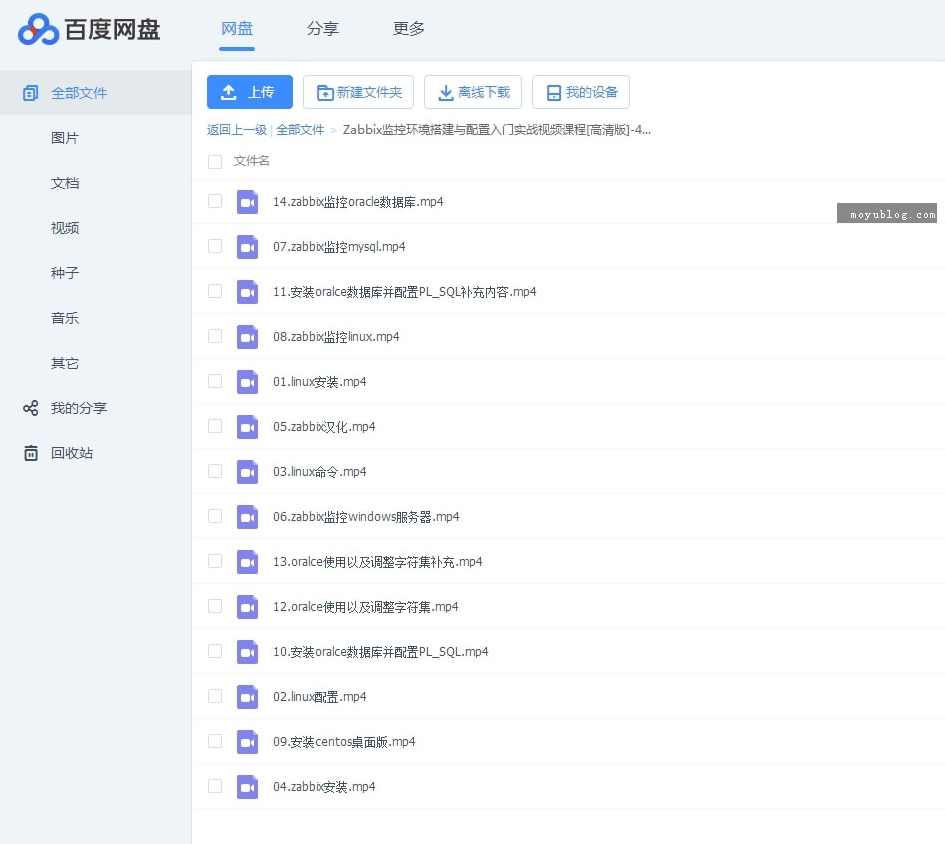This screenshot has height=844, width=945.
Task: Open the 回收站 recycle bin
Action: 71,453
